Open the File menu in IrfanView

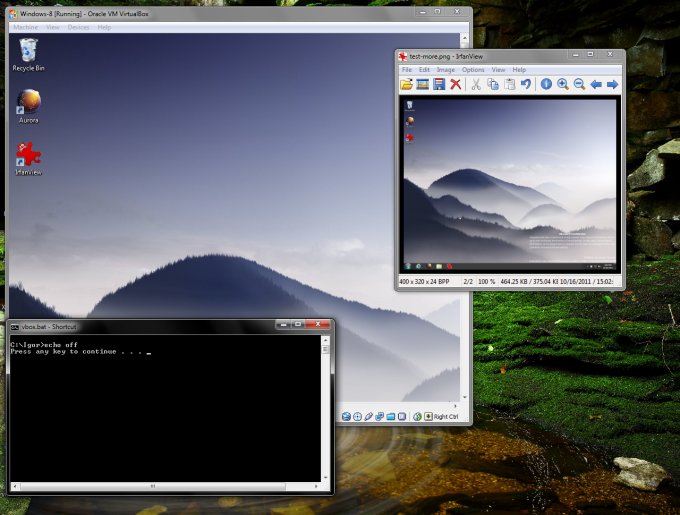(407, 70)
